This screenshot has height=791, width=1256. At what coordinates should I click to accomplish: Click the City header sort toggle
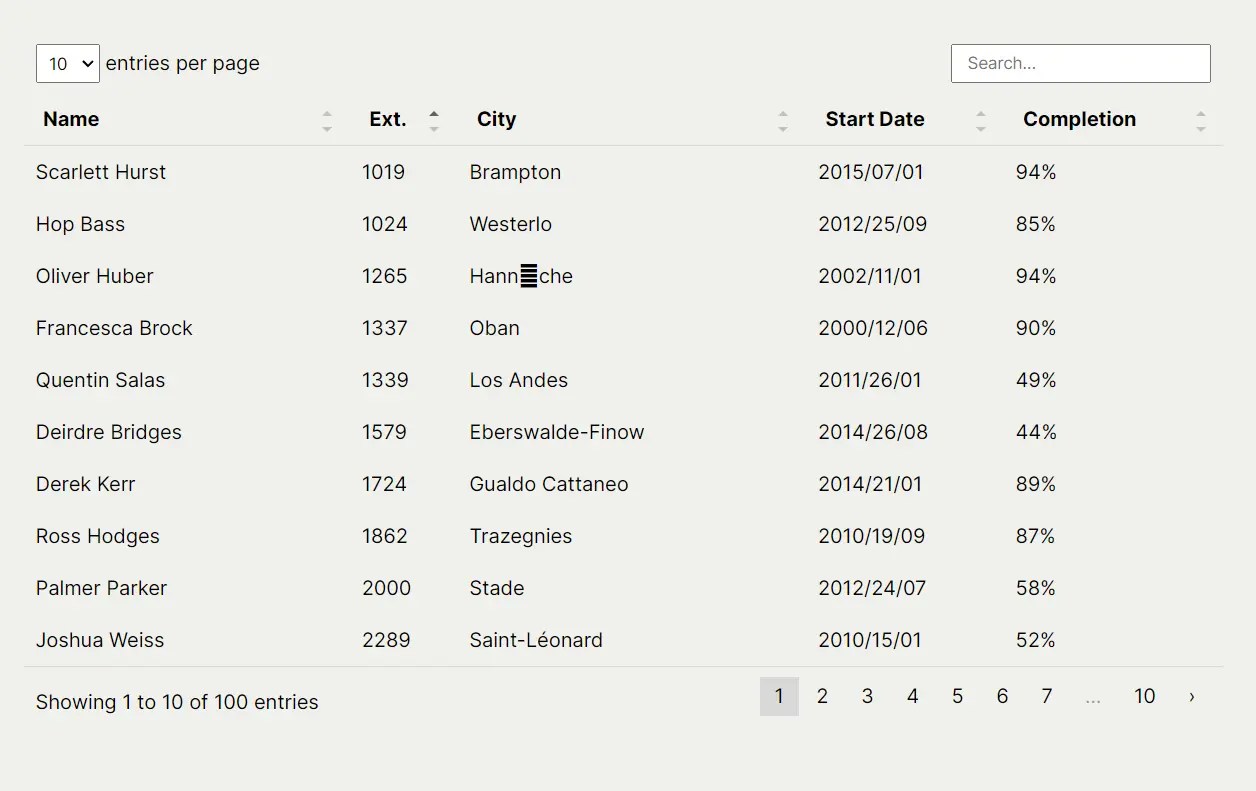784,118
